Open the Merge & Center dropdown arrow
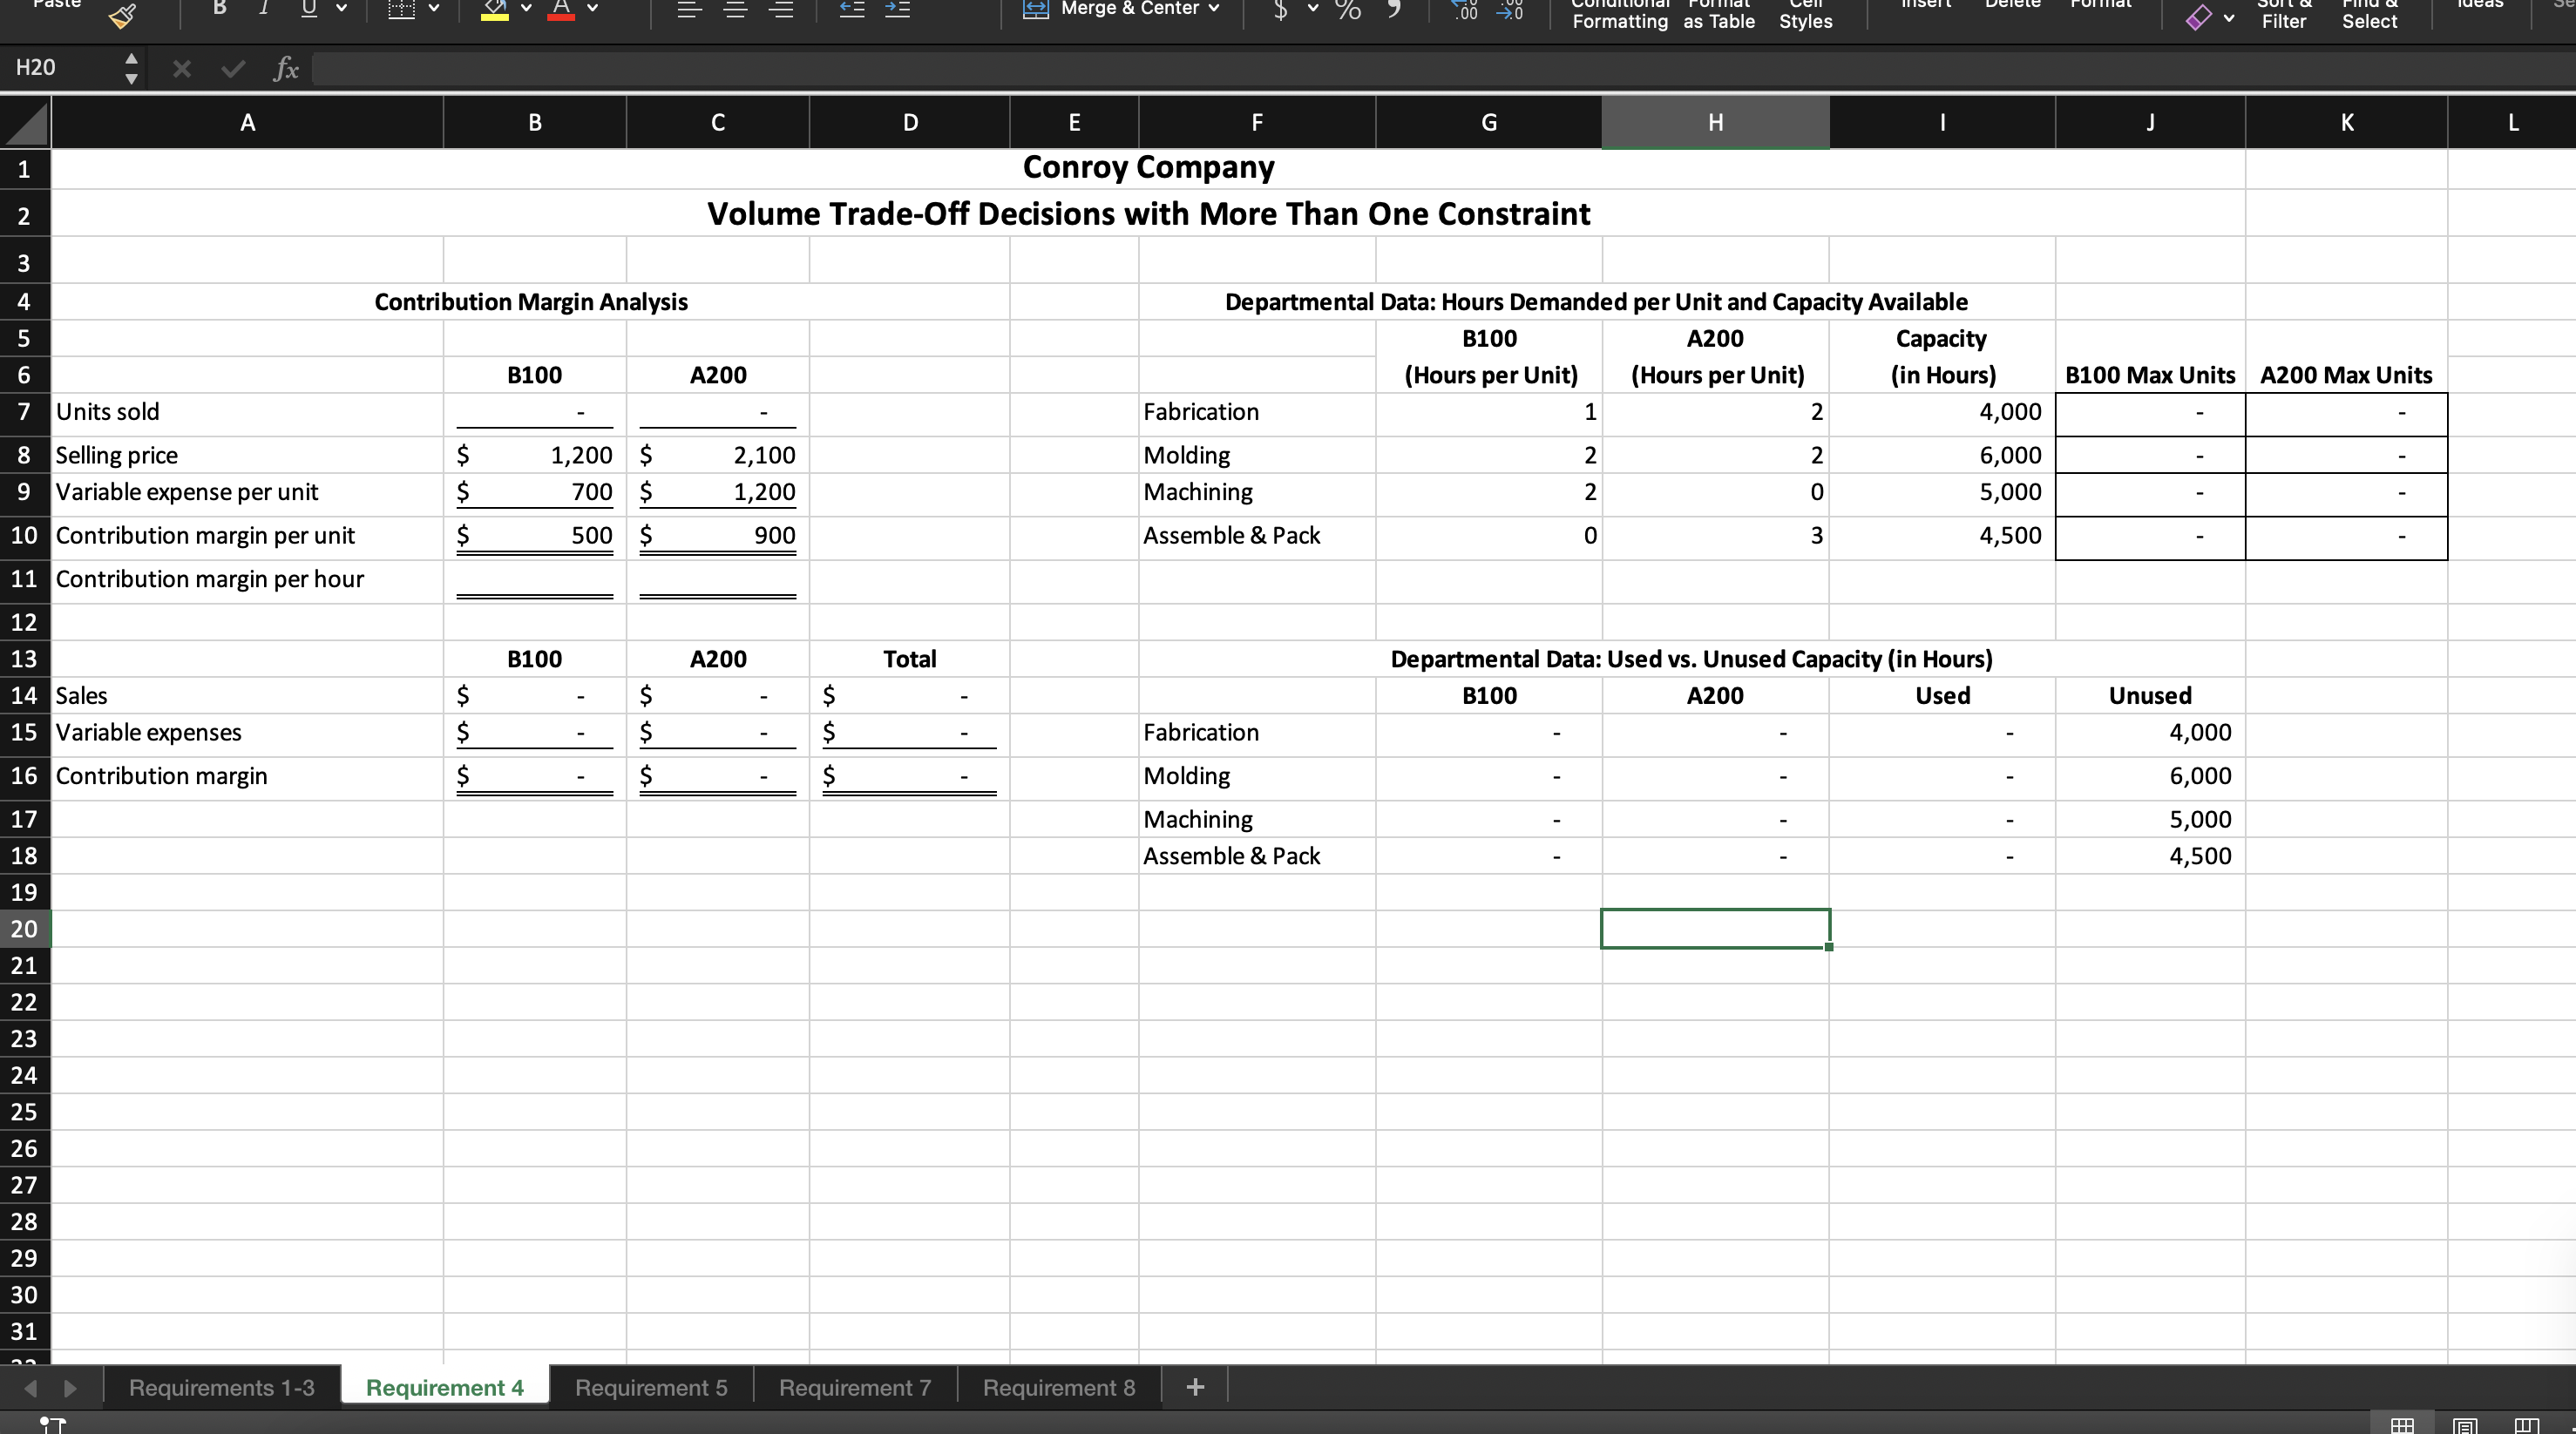This screenshot has width=2576, height=1434. click(1214, 9)
